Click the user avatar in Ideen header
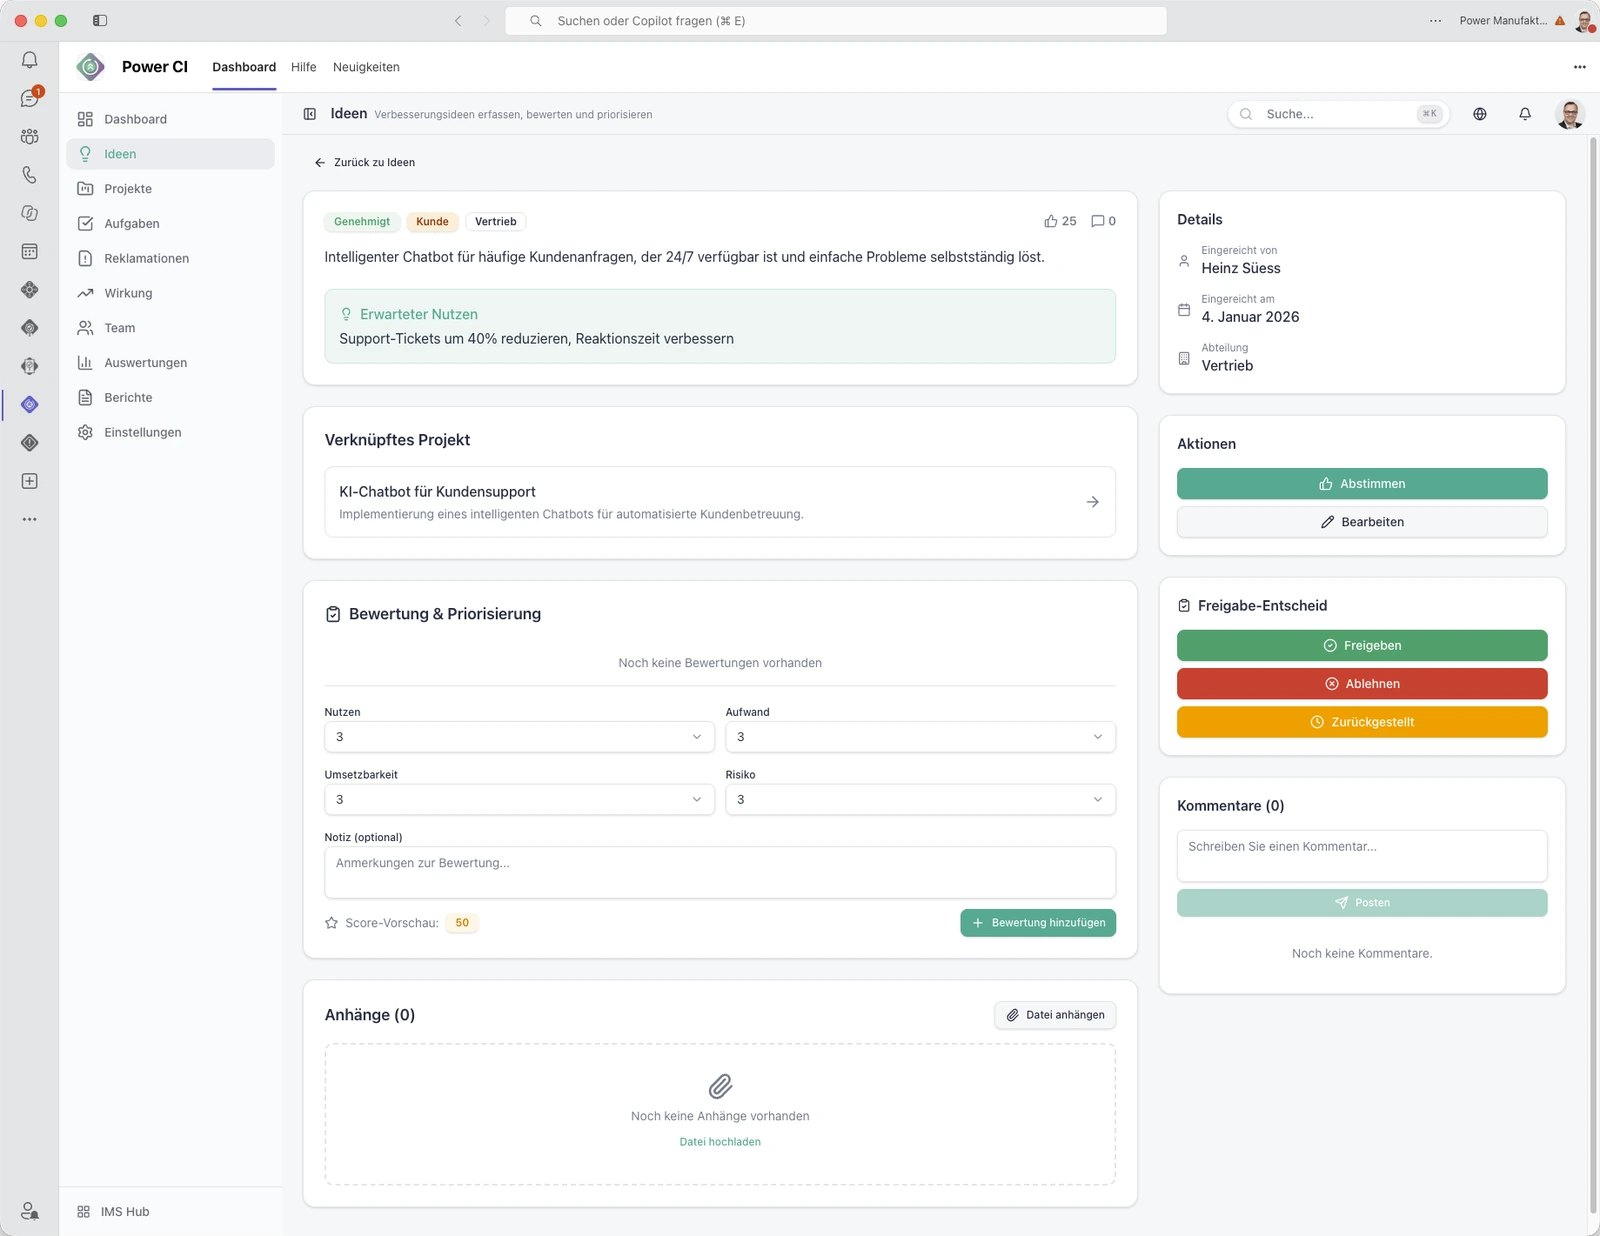This screenshot has width=1600, height=1236. click(x=1570, y=114)
